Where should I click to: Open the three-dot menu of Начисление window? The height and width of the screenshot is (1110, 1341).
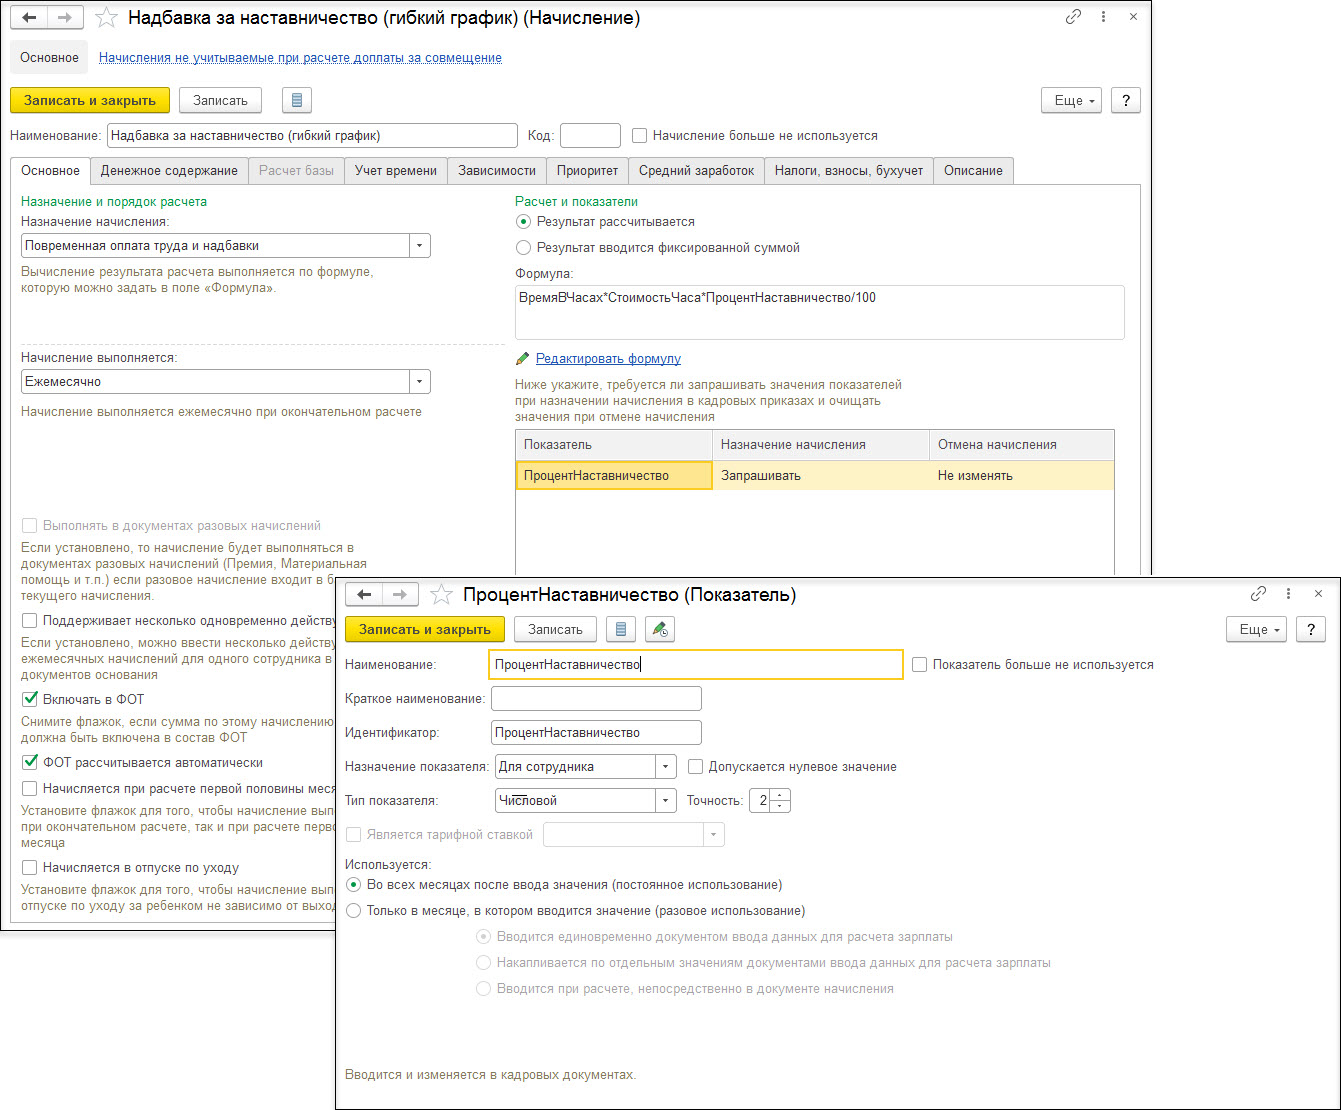click(x=1103, y=17)
